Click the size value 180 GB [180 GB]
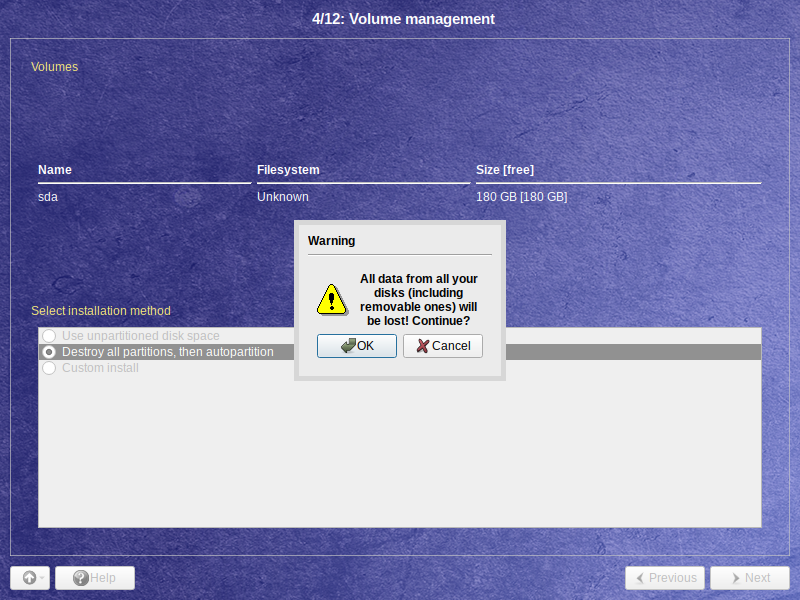Image resolution: width=800 pixels, height=600 pixels. point(521,197)
